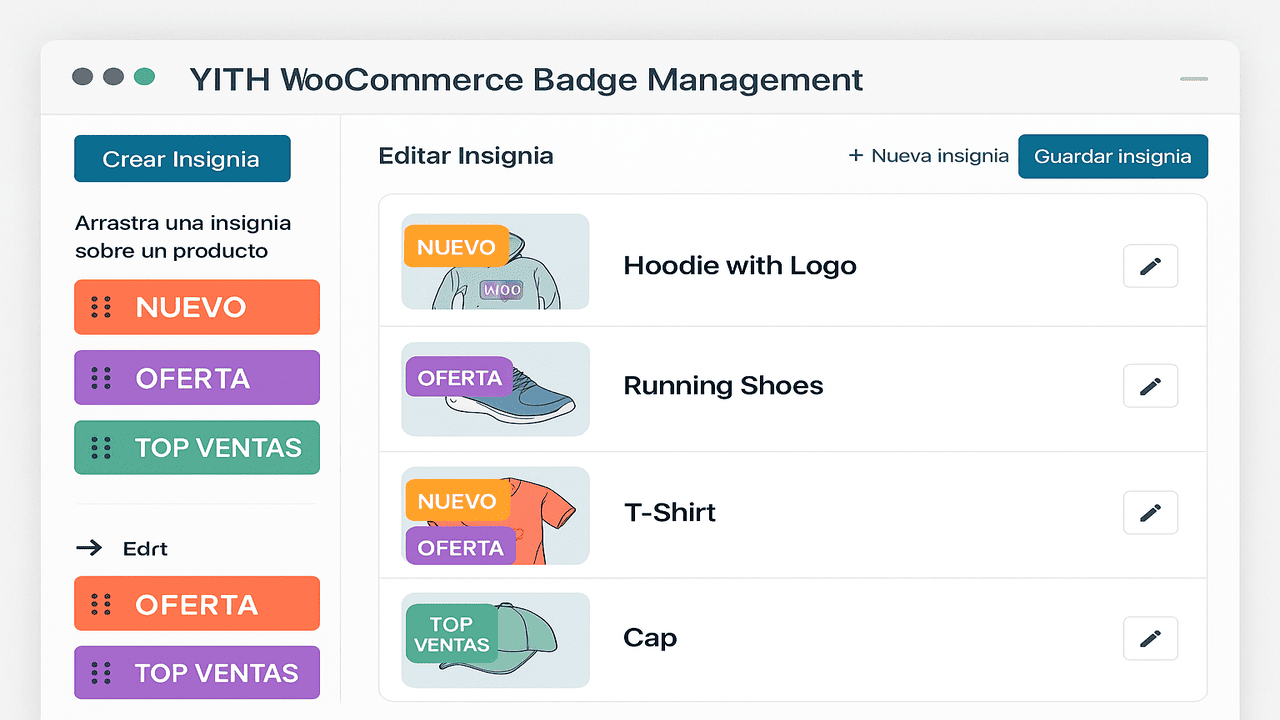Click the pencil edit icon for T-Shirt
The width and height of the screenshot is (1280, 720).
click(1150, 512)
